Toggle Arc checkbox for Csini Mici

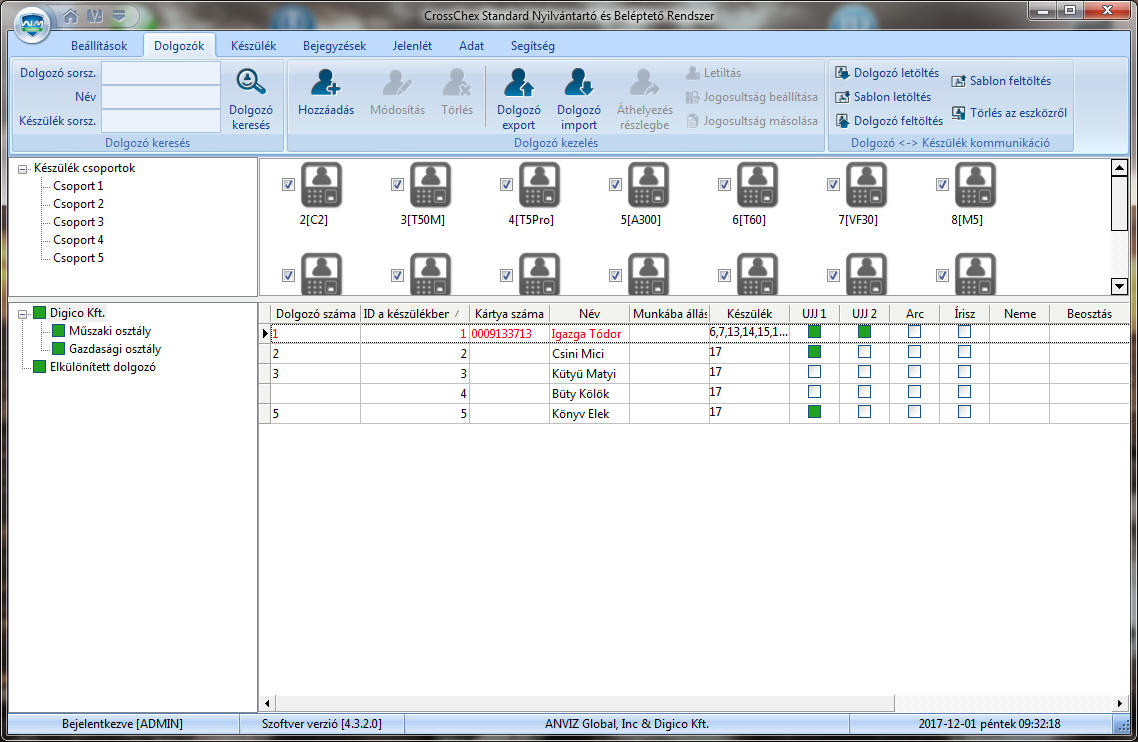point(914,352)
